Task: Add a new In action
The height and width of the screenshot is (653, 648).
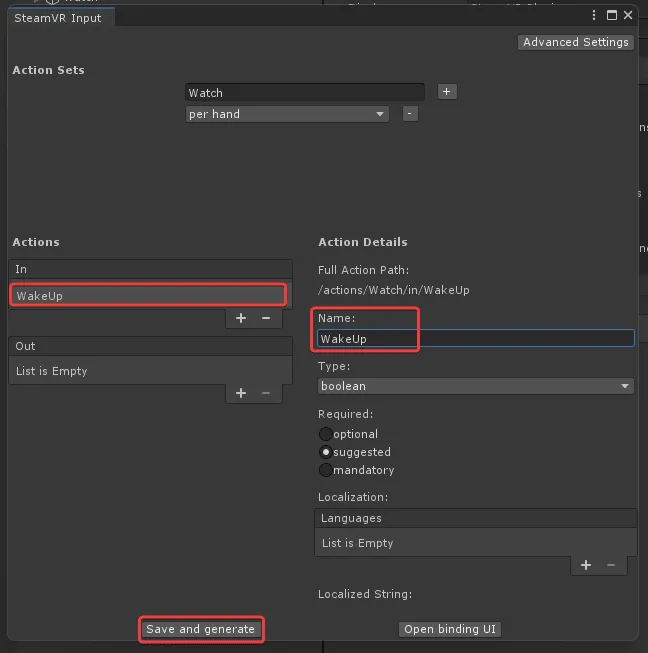Action: 241,318
